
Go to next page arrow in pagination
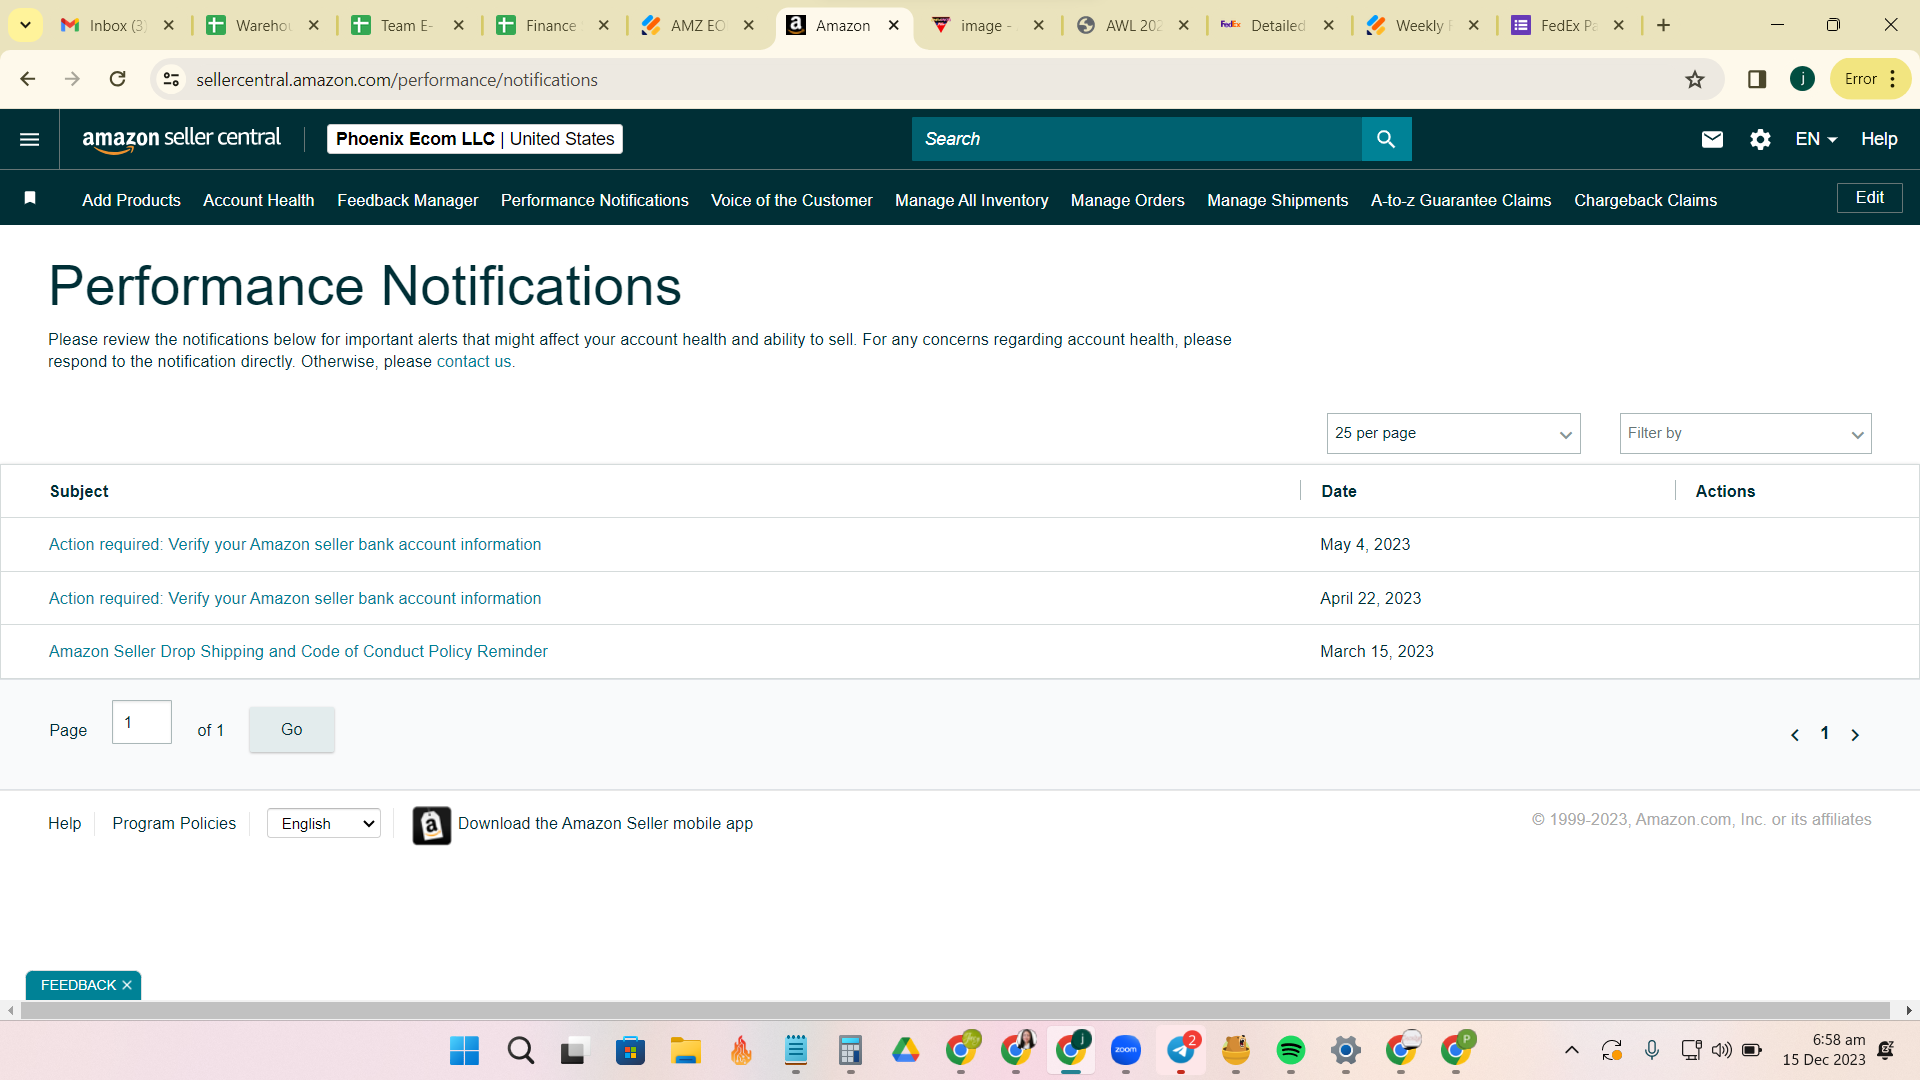[x=1855, y=735]
